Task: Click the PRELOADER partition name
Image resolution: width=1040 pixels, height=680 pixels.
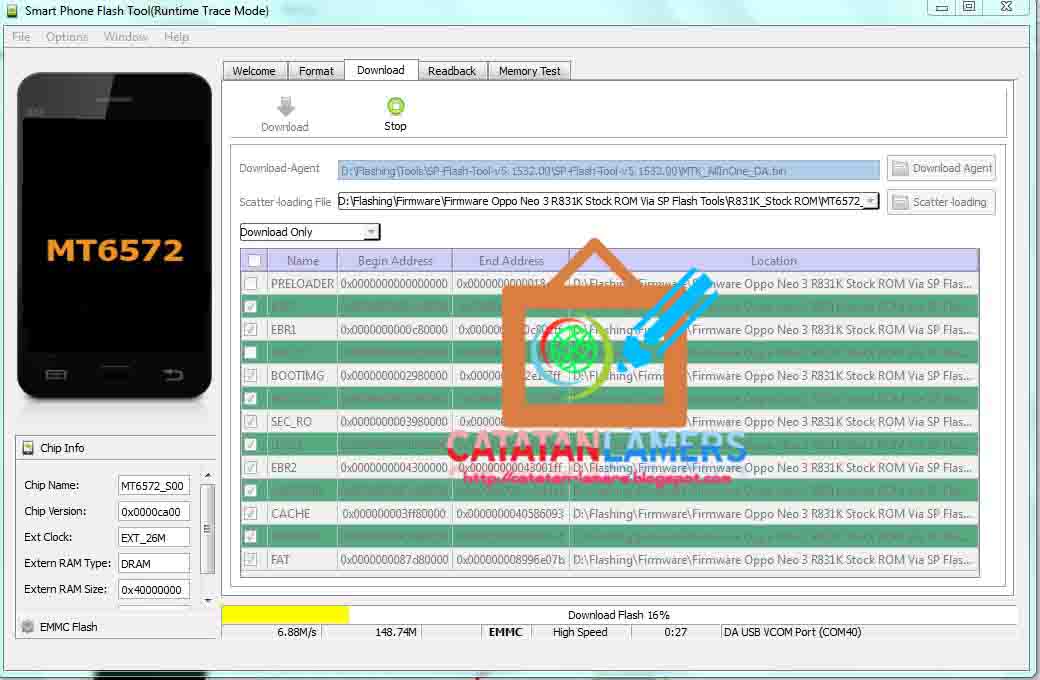Action: point(302,283)
